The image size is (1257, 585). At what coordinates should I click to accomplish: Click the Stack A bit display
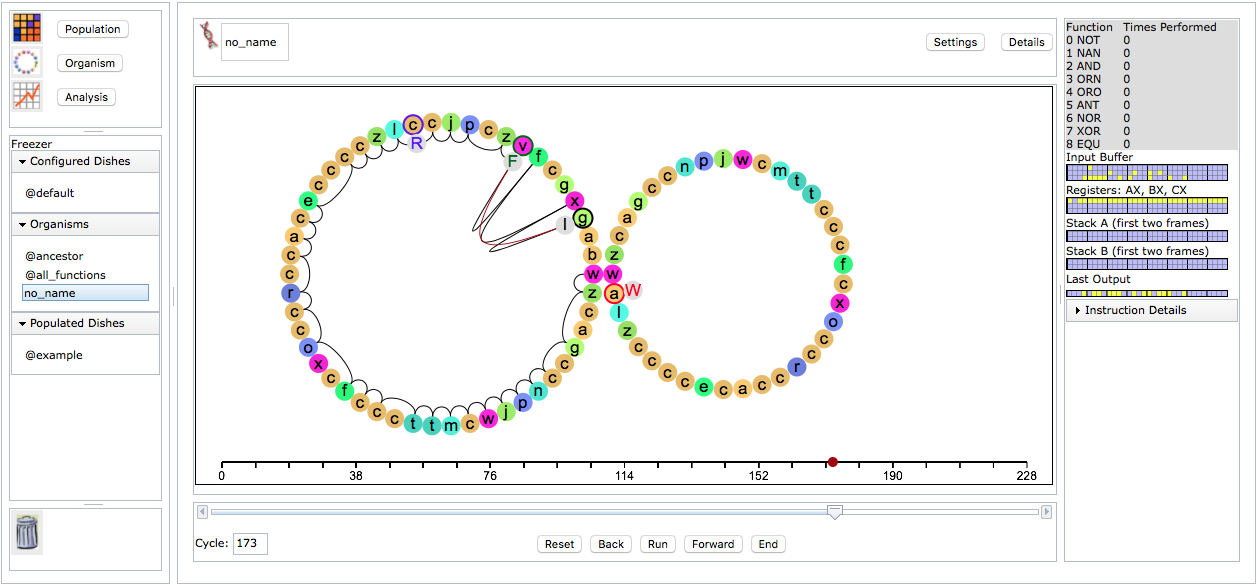[1146, 236]
